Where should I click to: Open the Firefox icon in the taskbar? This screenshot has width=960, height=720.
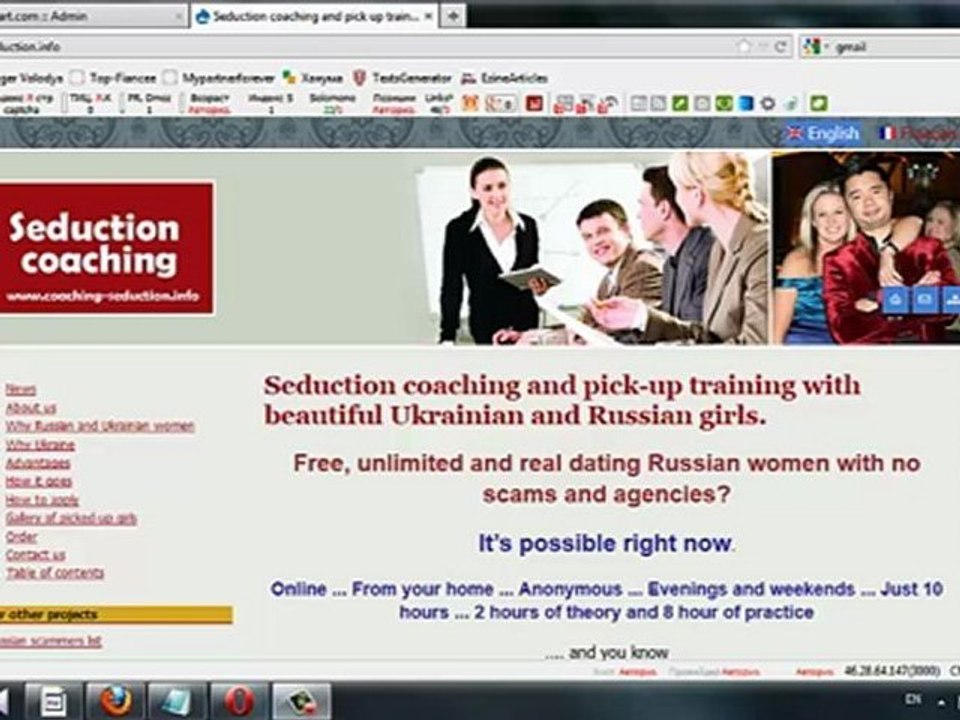[116, 701]
